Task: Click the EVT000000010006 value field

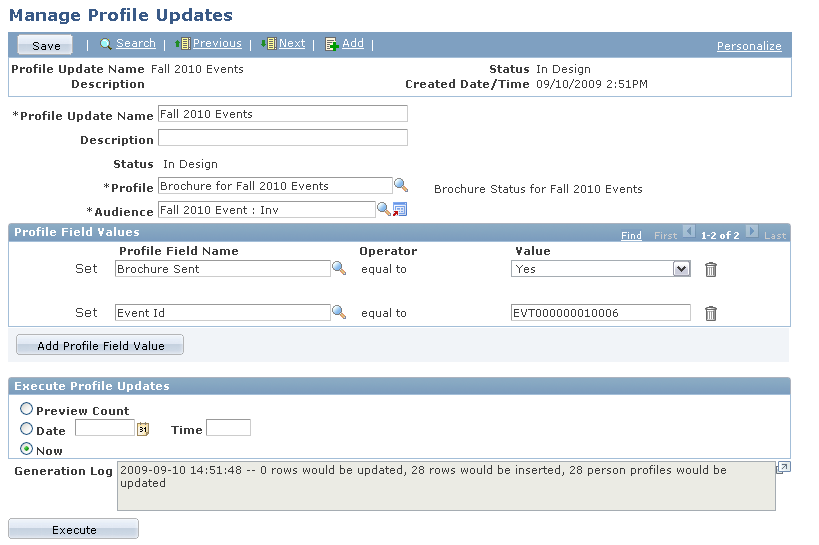Action: pyautogui.click(x=601, y=312)
